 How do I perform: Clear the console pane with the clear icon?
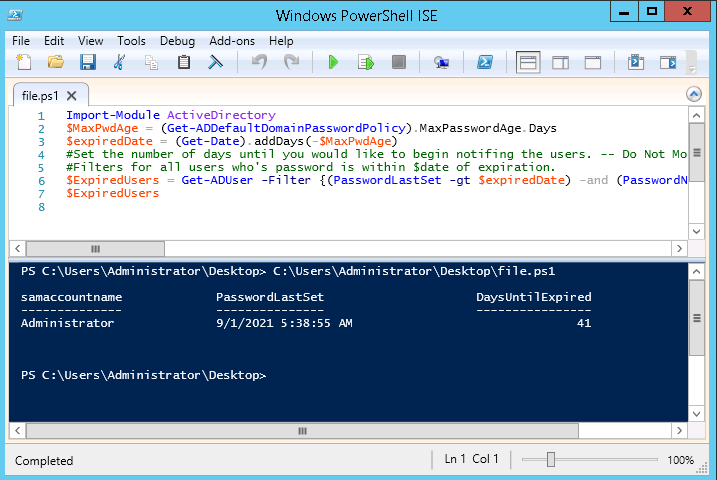215,62
